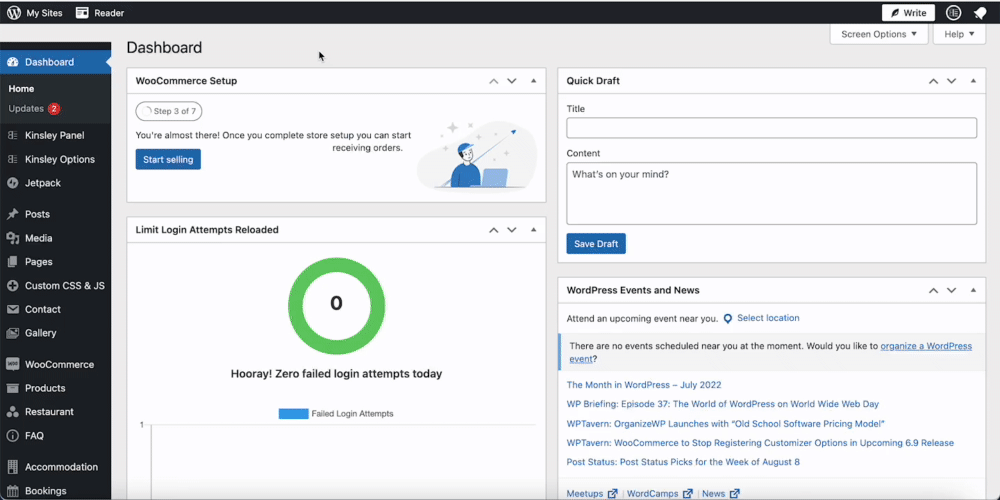The height and width of the screenshot is (500, 1000).
Task: Open the Help dropdown
Action: (959, 34)
